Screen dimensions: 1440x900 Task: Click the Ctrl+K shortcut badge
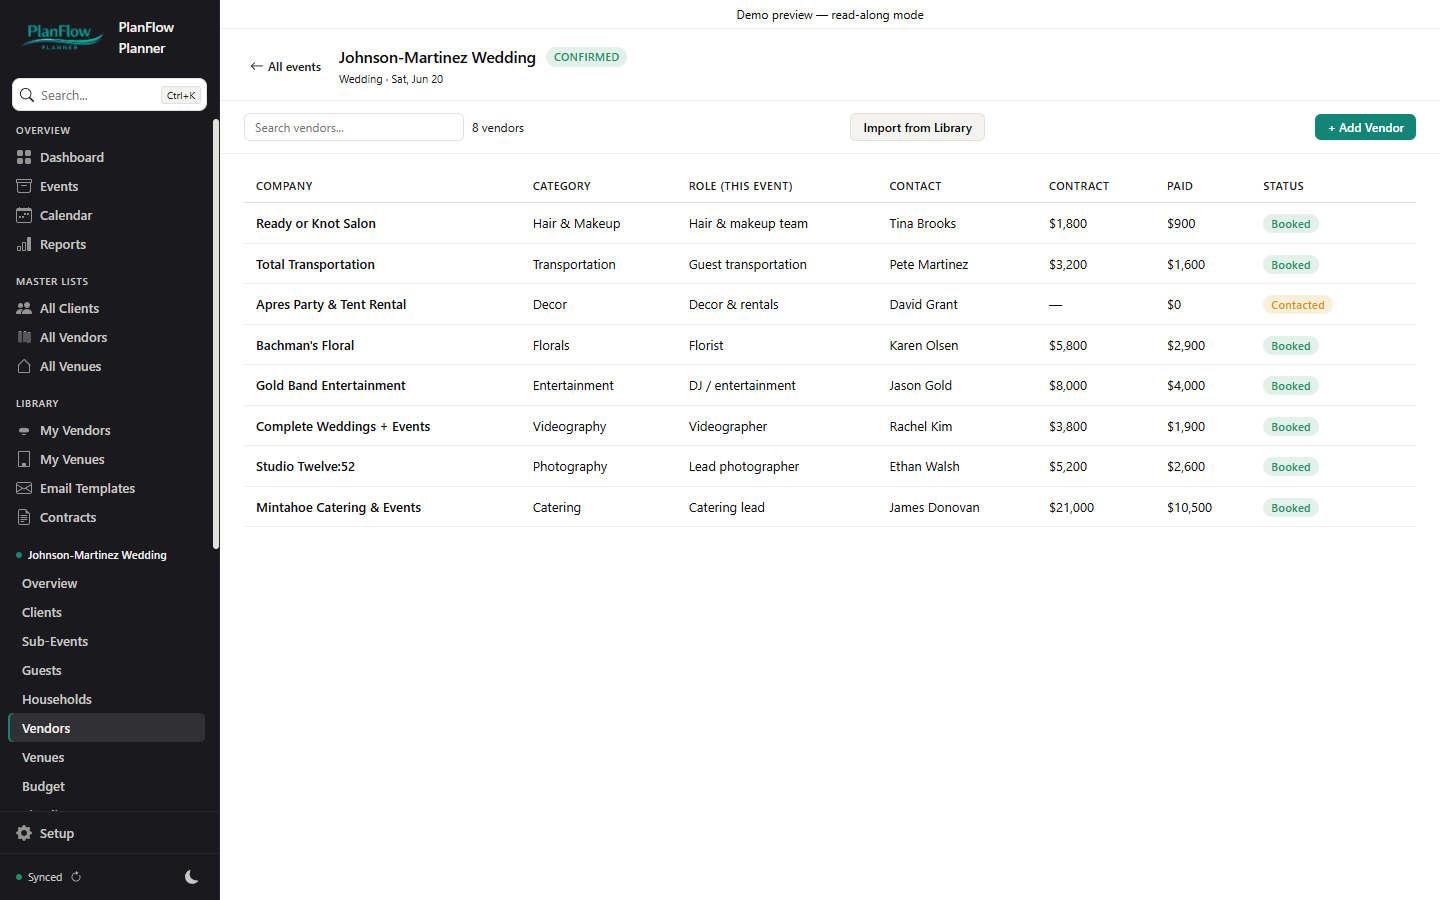181,95
